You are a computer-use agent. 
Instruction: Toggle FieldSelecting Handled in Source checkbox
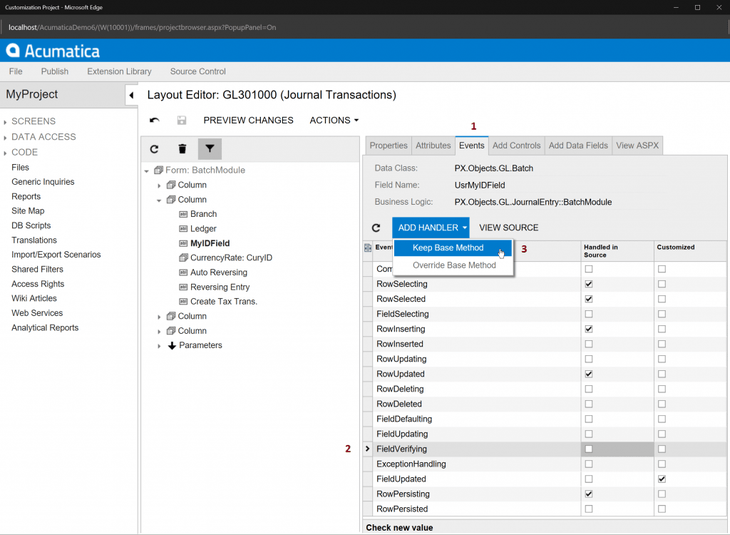coord(588,314)
